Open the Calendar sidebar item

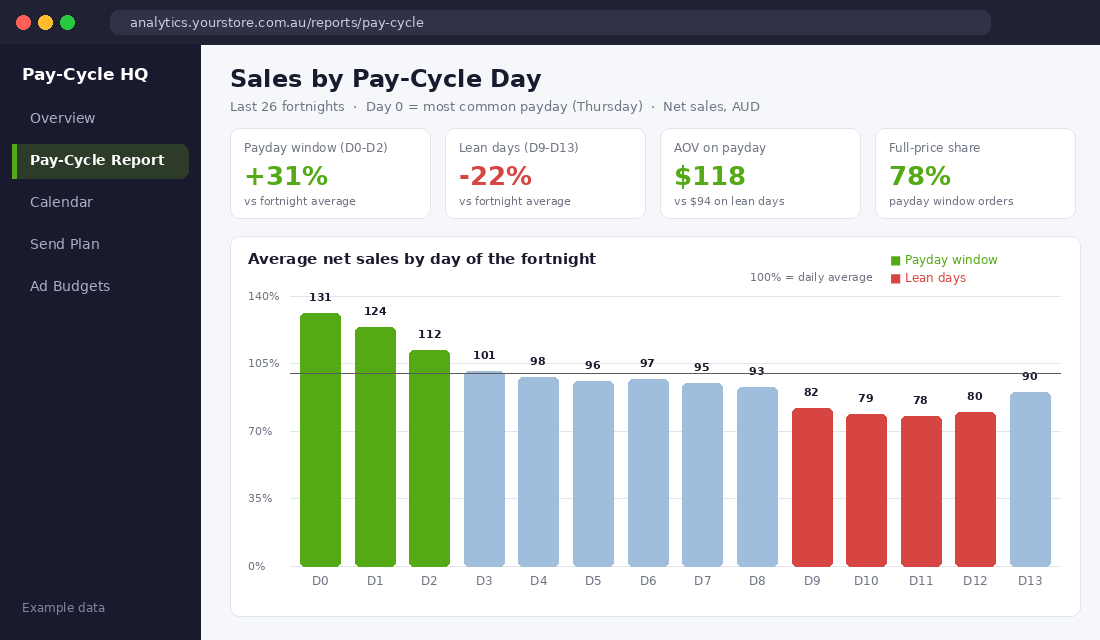(x=61, y=202)
